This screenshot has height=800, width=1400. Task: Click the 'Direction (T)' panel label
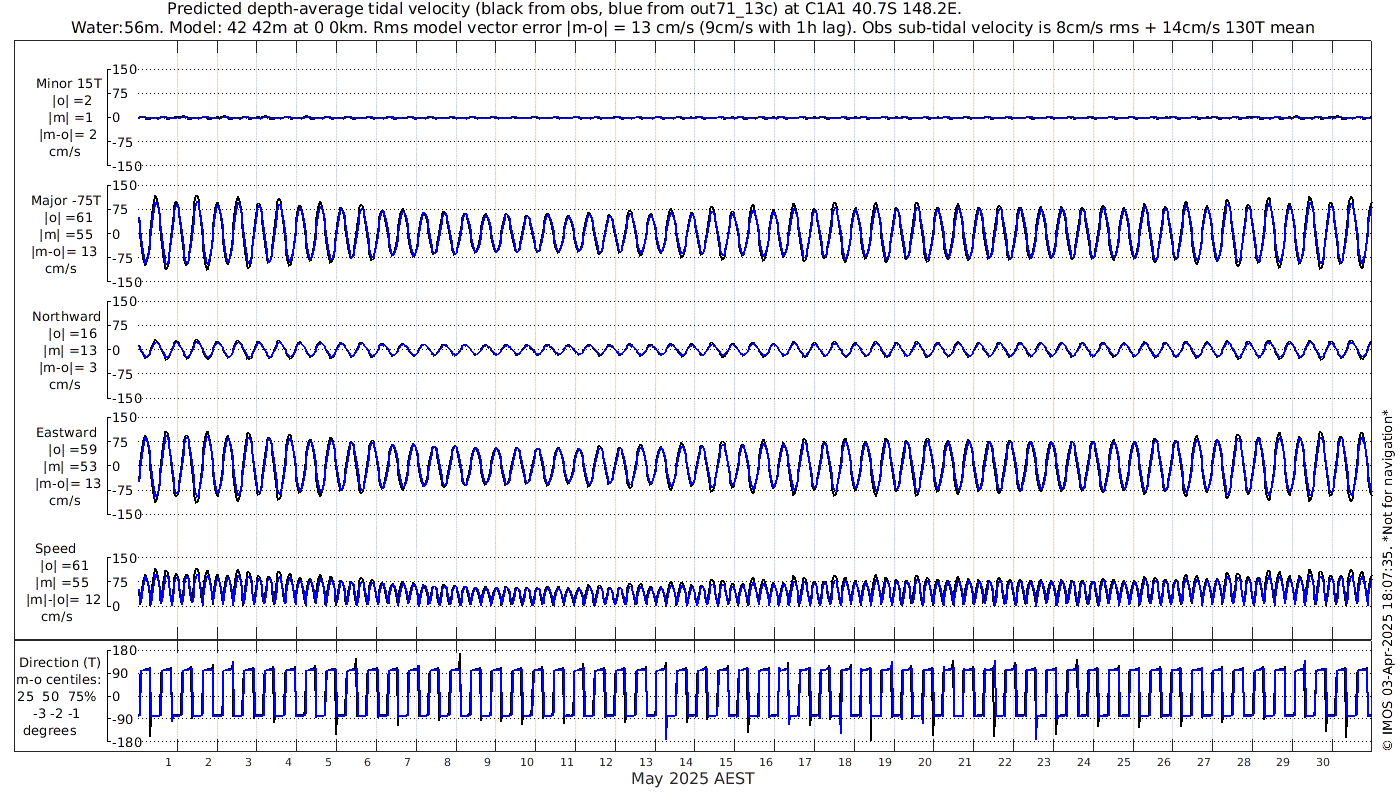(60, 662)
